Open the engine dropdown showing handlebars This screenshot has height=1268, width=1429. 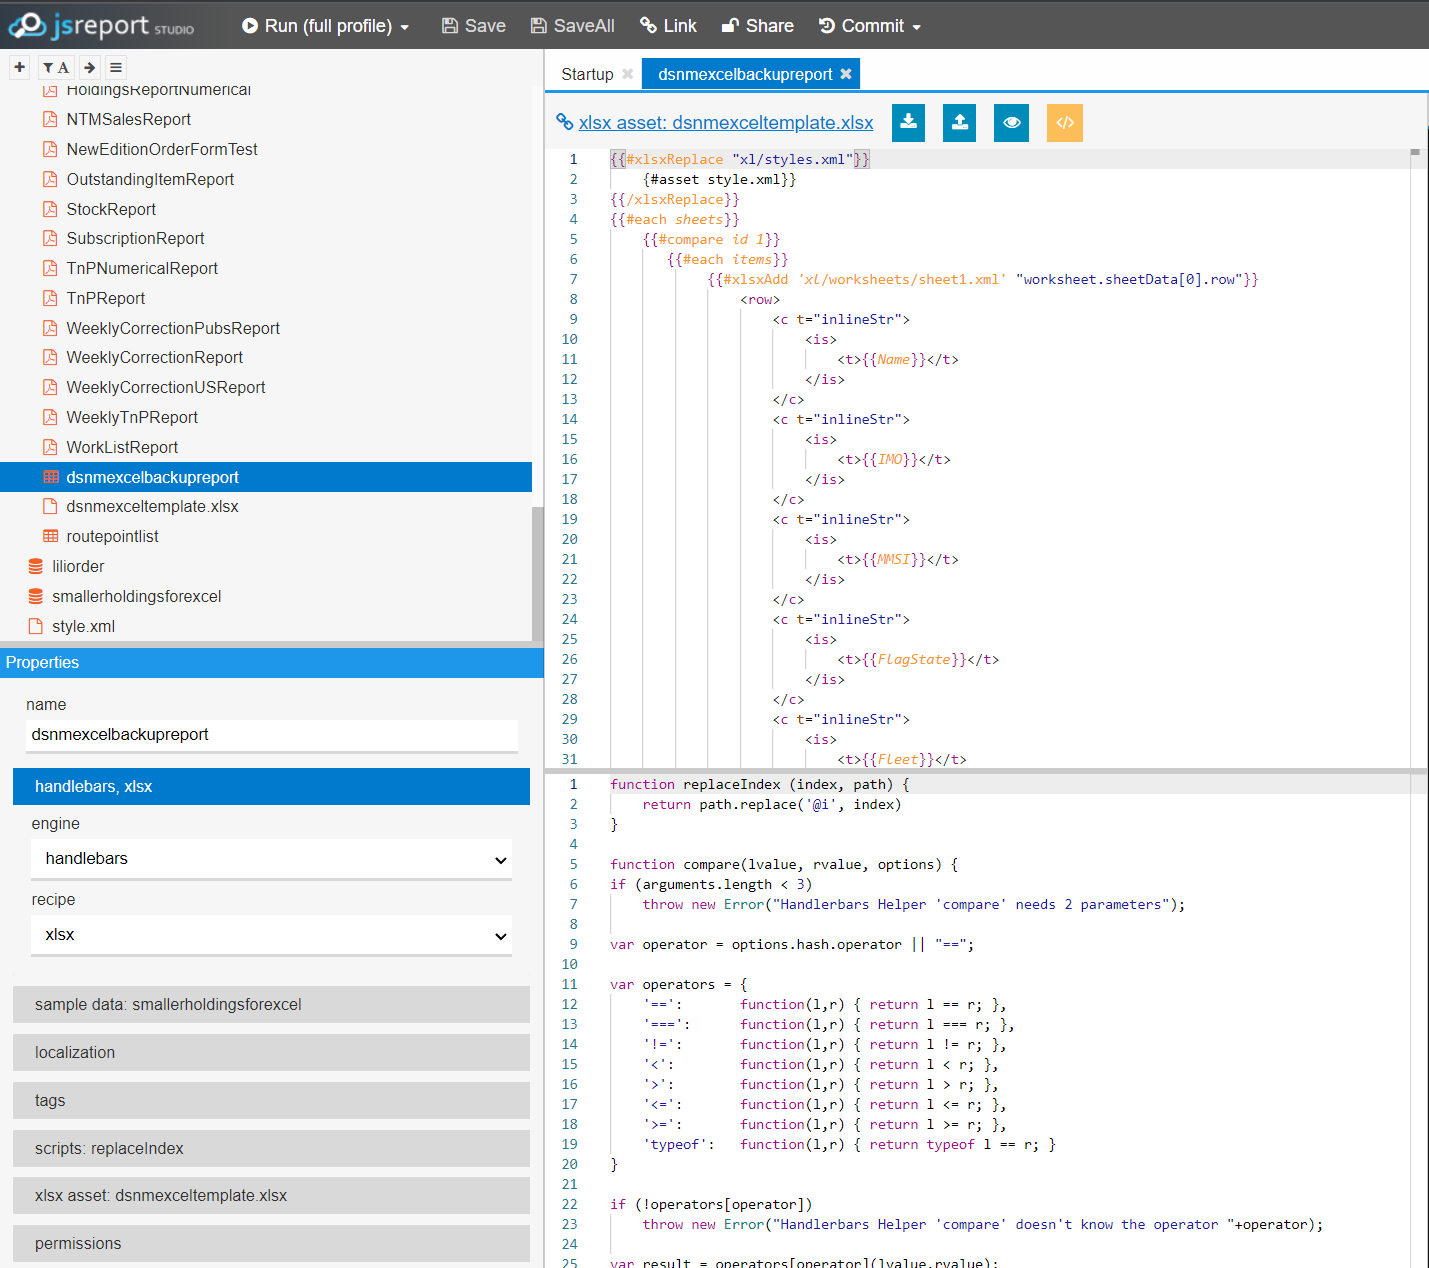270,858
